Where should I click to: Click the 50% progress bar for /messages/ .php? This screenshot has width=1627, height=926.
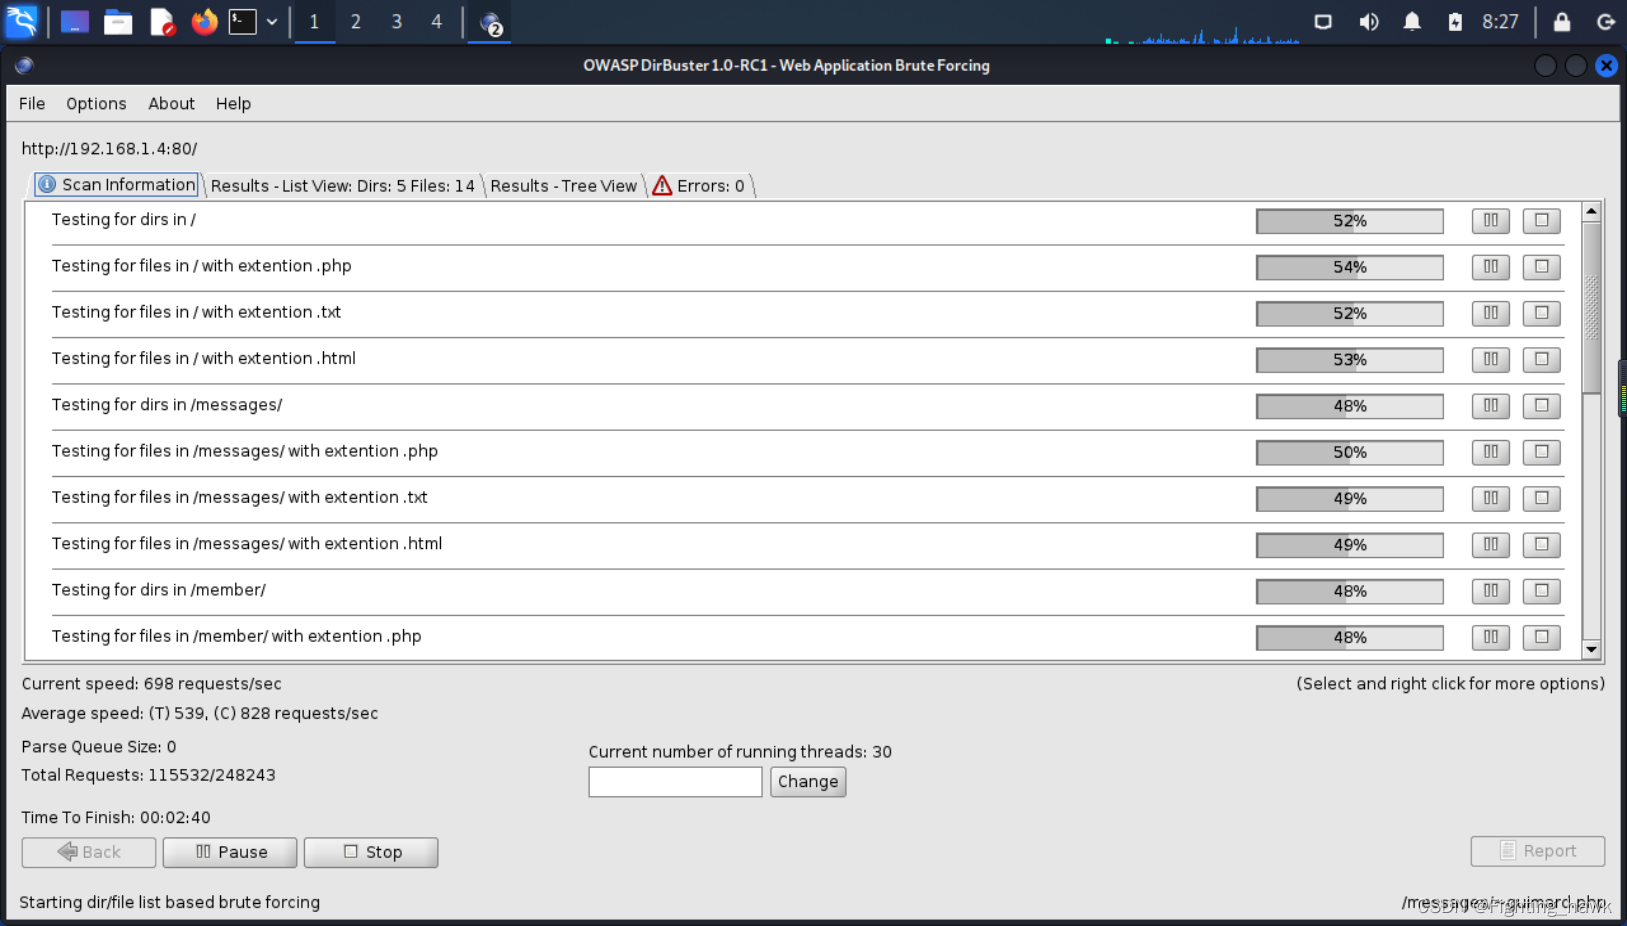pyautogui.click(x=1349, y=452)
